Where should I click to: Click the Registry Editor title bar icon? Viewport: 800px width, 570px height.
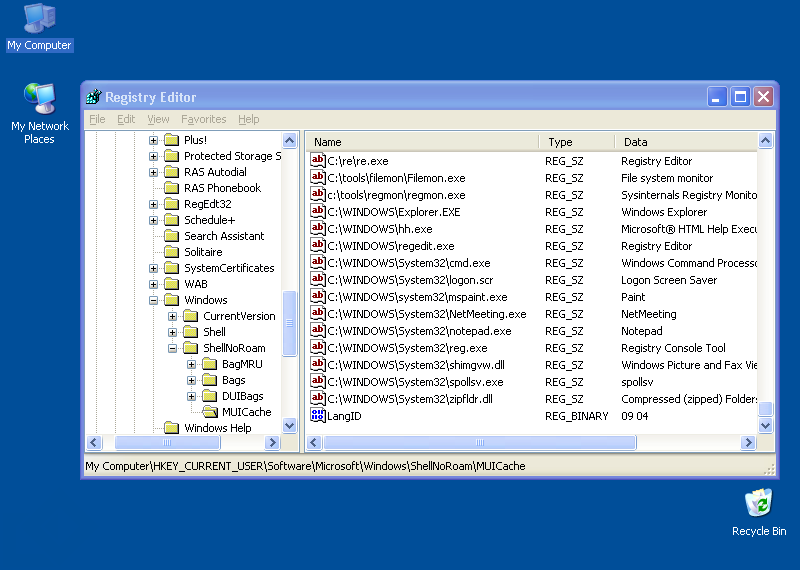(x=94, y=97)
